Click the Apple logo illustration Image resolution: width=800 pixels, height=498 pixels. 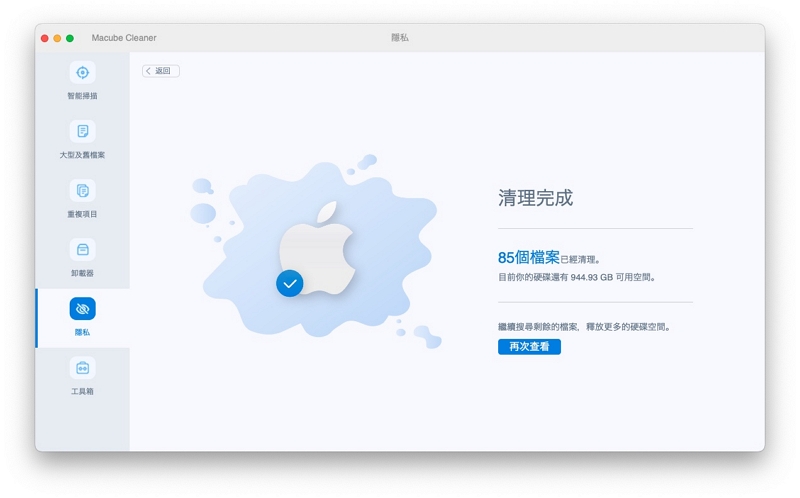(317, 247)
